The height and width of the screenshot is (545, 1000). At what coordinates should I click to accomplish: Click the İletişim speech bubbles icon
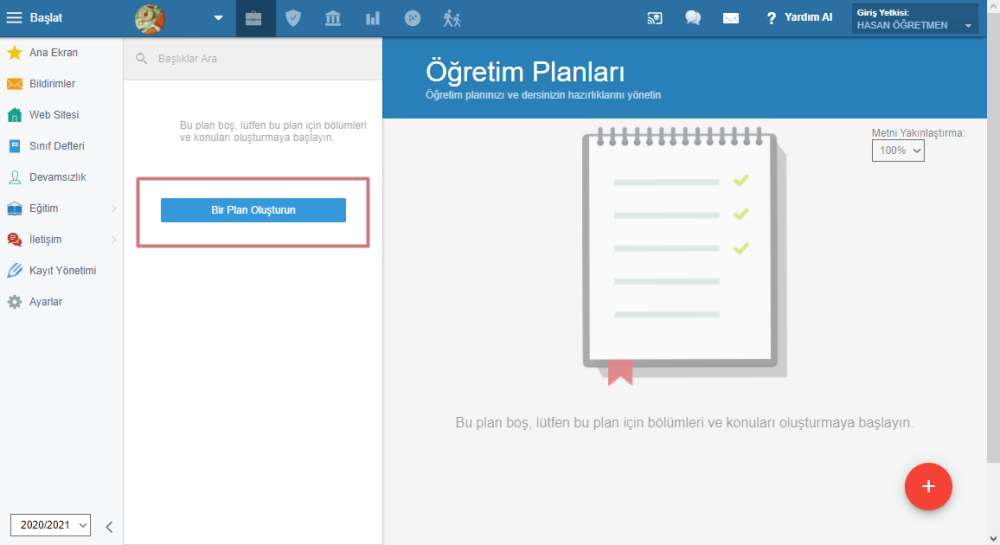(14, 240)
